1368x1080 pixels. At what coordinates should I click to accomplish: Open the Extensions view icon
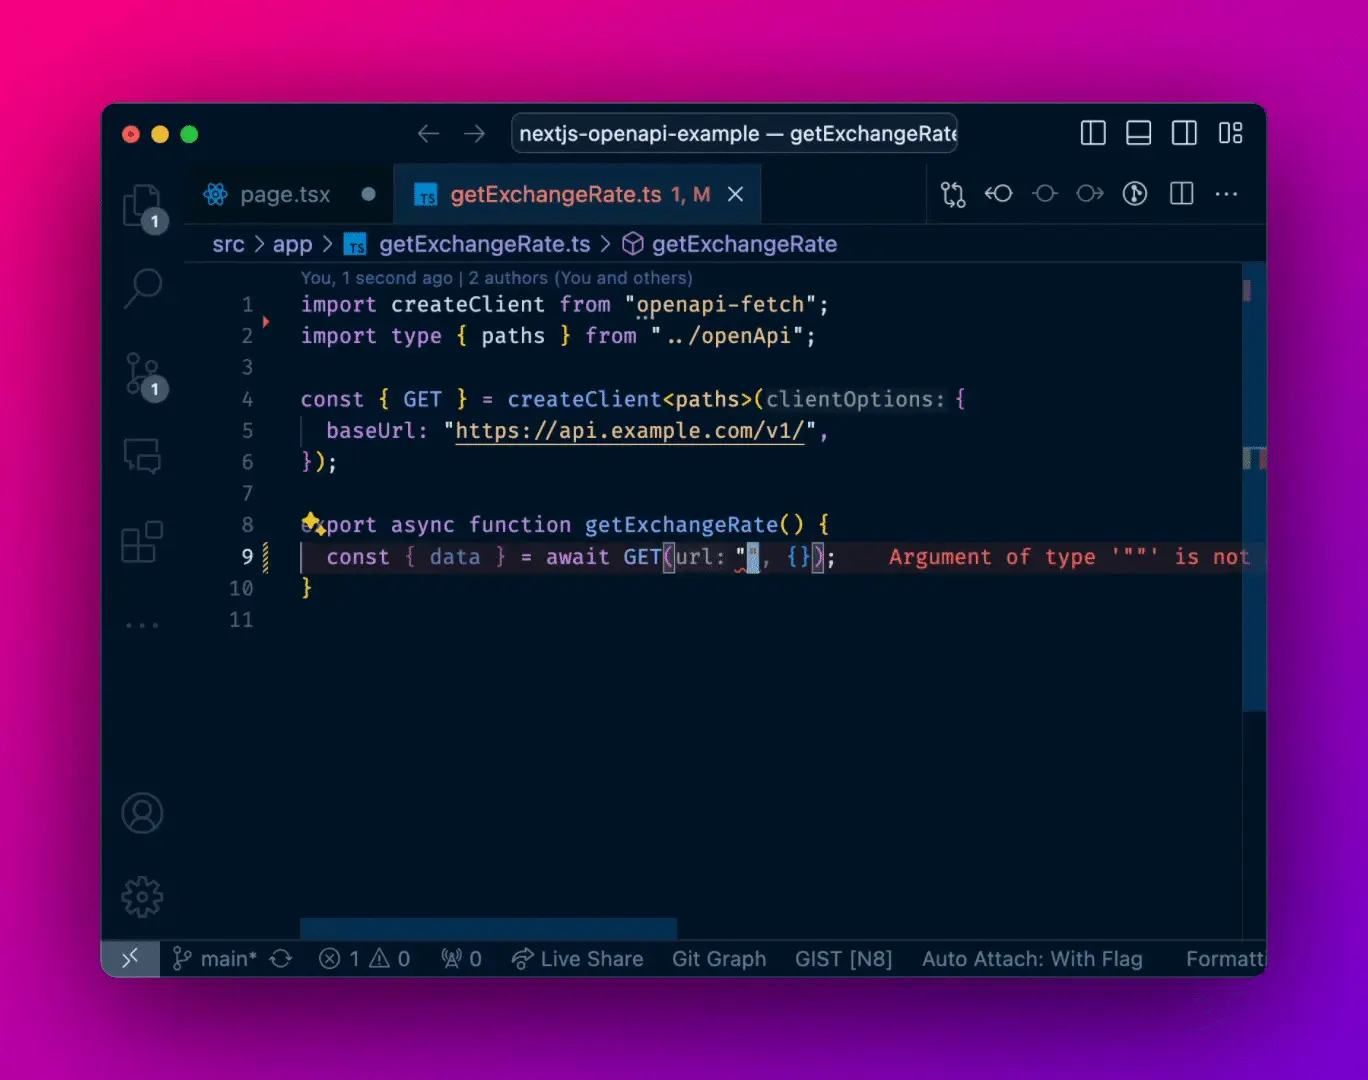point(142,542)
